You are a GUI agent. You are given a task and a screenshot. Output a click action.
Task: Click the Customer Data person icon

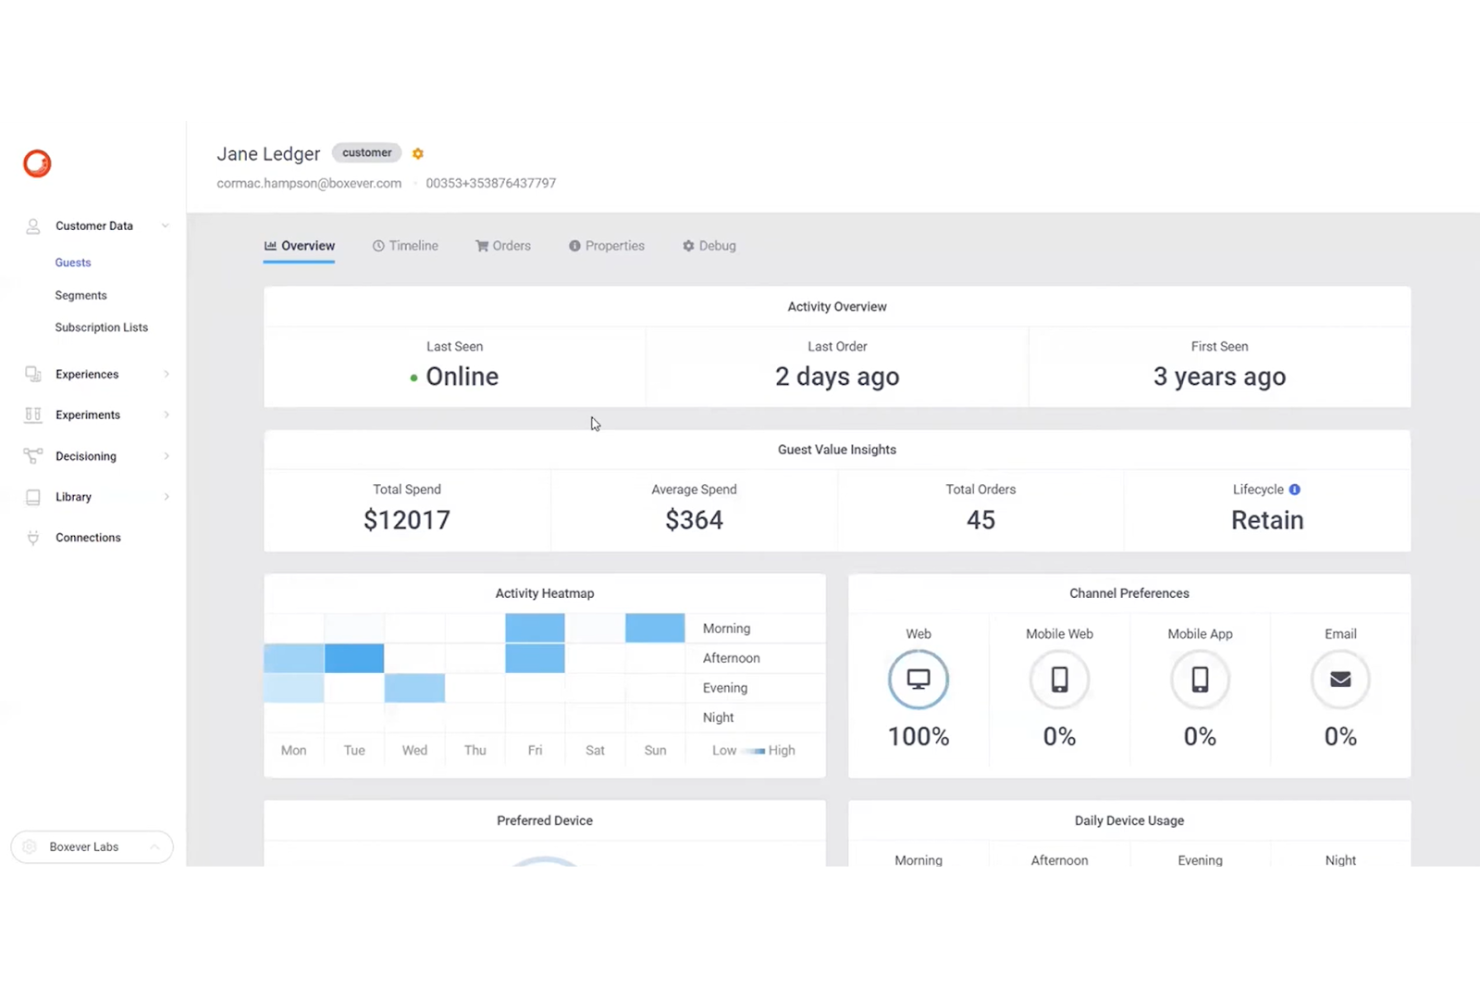tap(32, 226)
